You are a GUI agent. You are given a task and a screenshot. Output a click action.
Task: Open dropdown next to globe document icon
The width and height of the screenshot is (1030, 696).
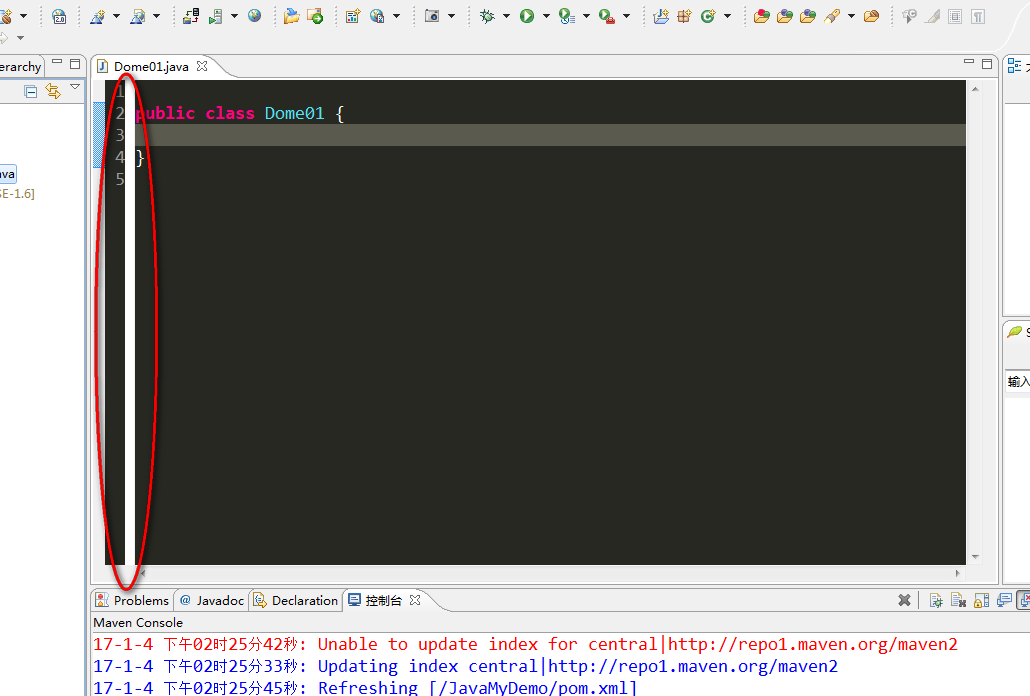pos(396,16)
